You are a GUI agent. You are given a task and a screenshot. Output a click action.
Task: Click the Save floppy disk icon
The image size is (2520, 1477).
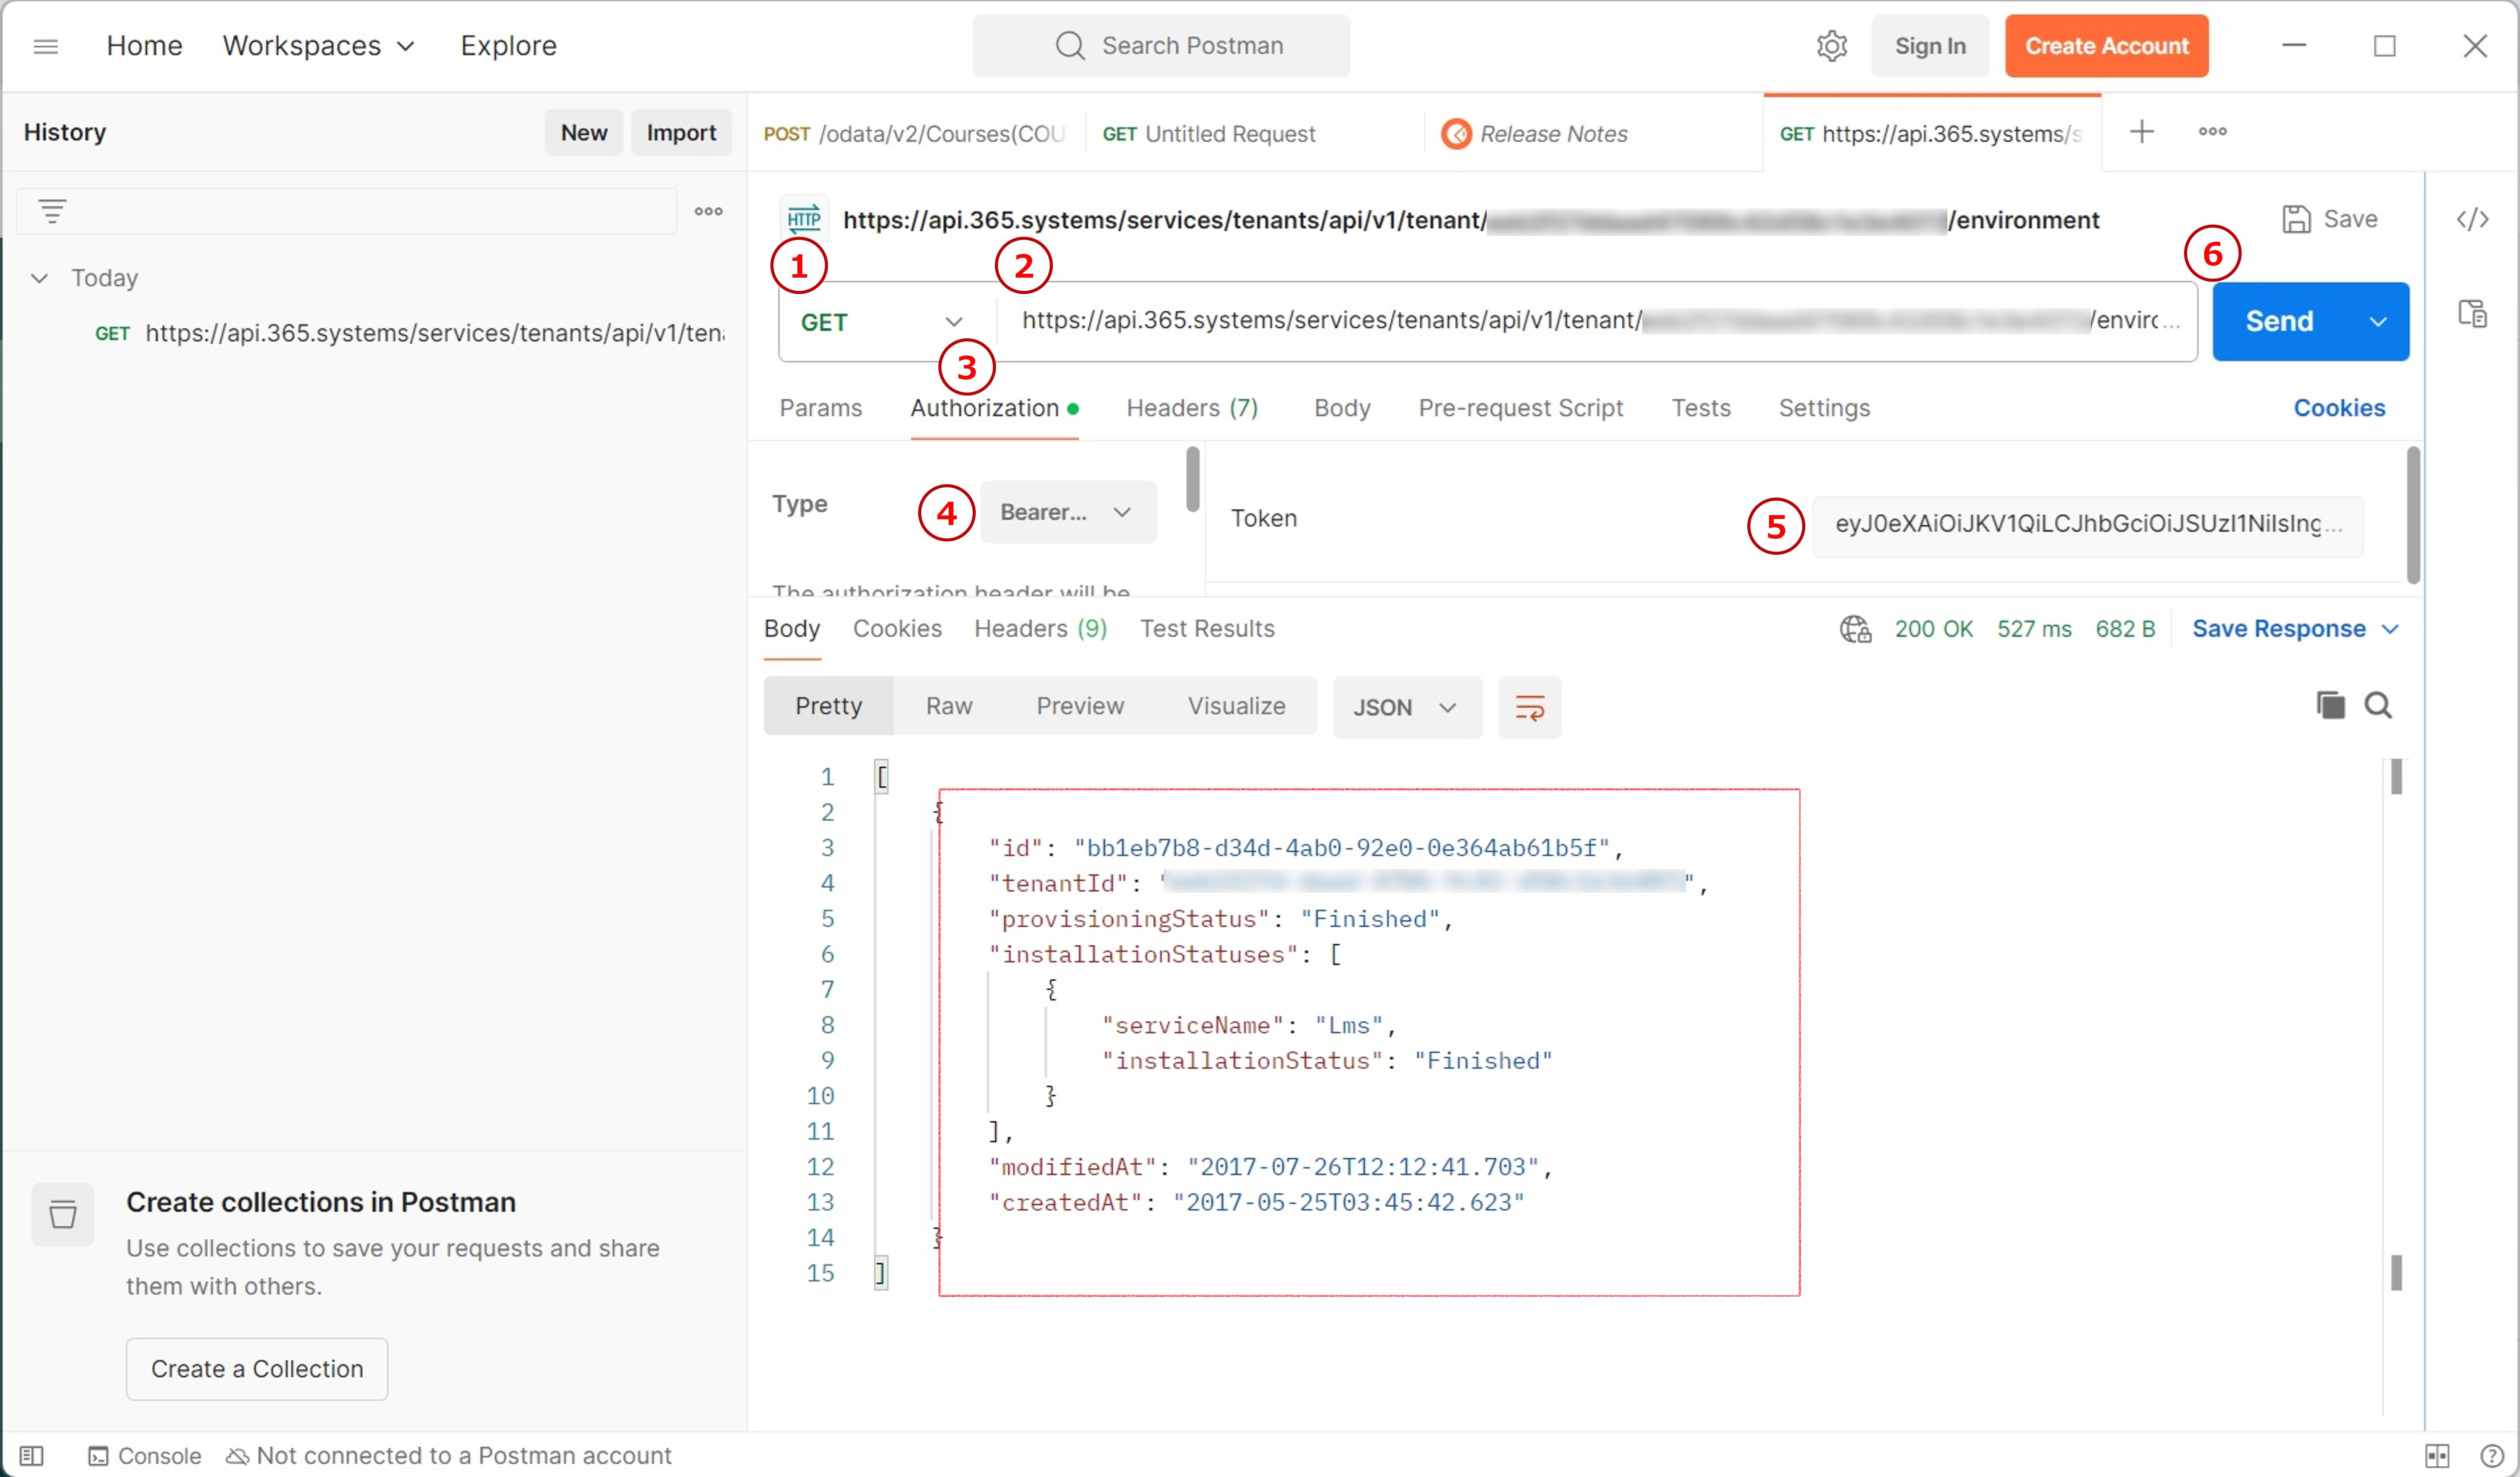pos(2297,219)
